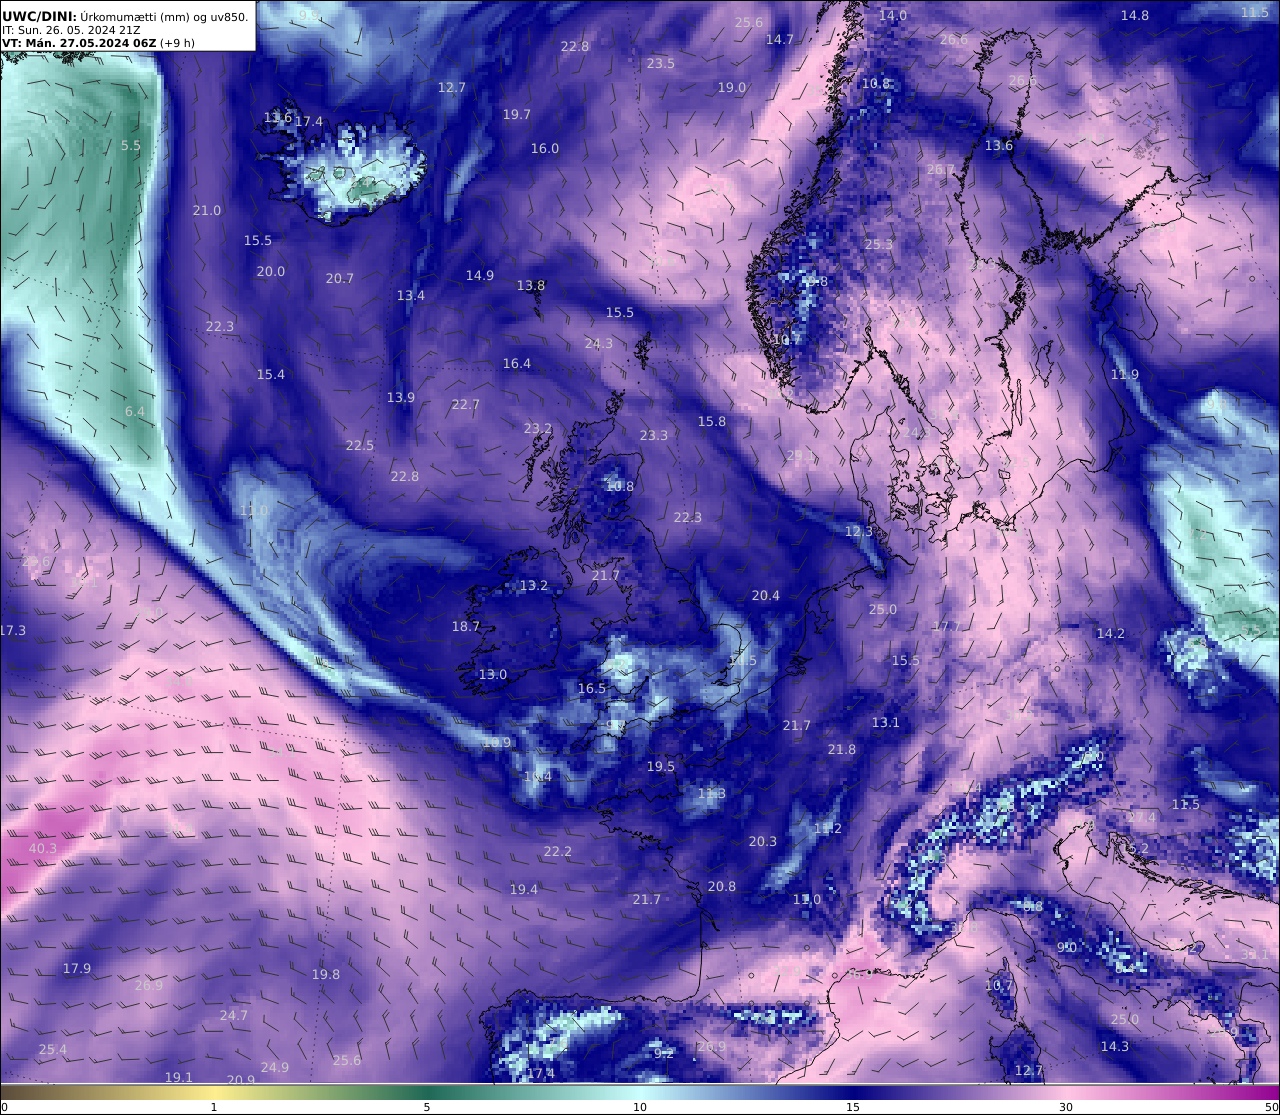Screen dimensions: 1280x1115
Task: Click the 23.2 value on the map
Action: (x=537, y=428)
